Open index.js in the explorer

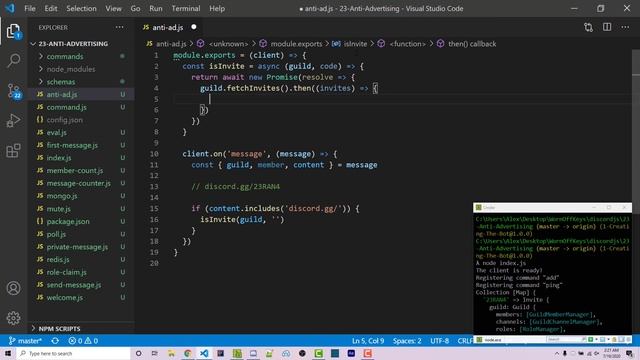tap(59, 158)
